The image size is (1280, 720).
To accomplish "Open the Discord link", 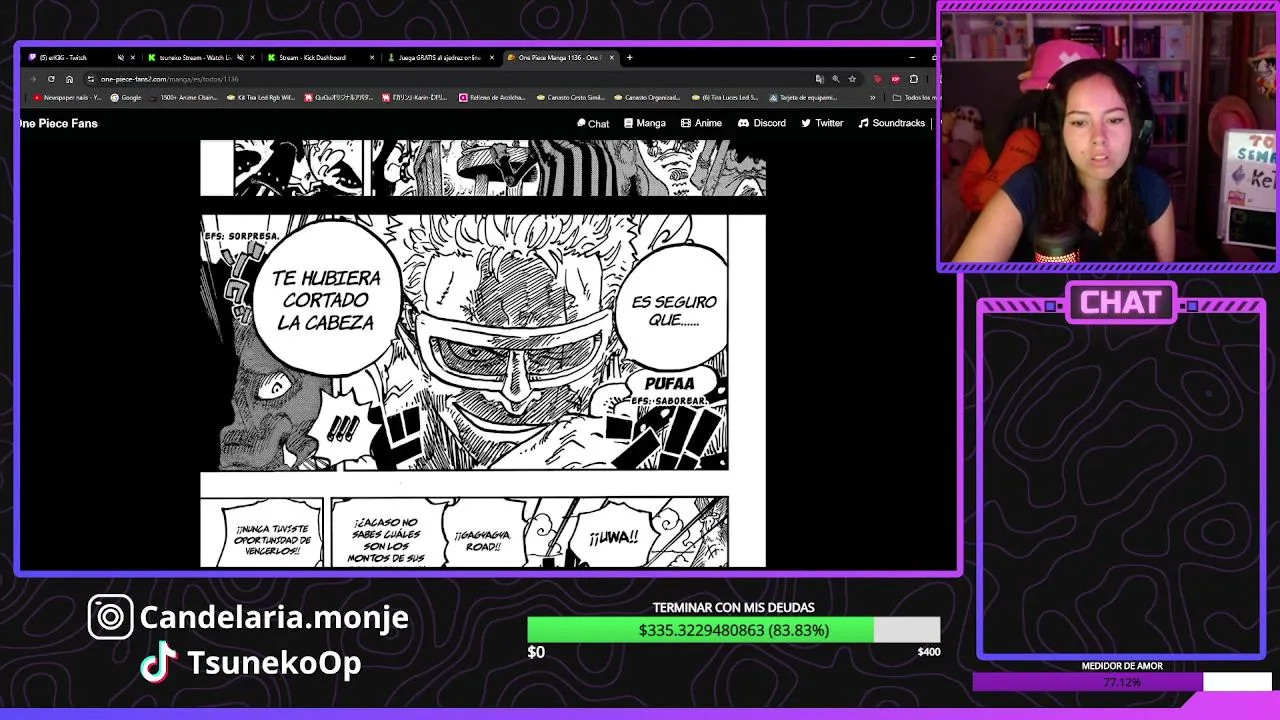I will (762, 123).
